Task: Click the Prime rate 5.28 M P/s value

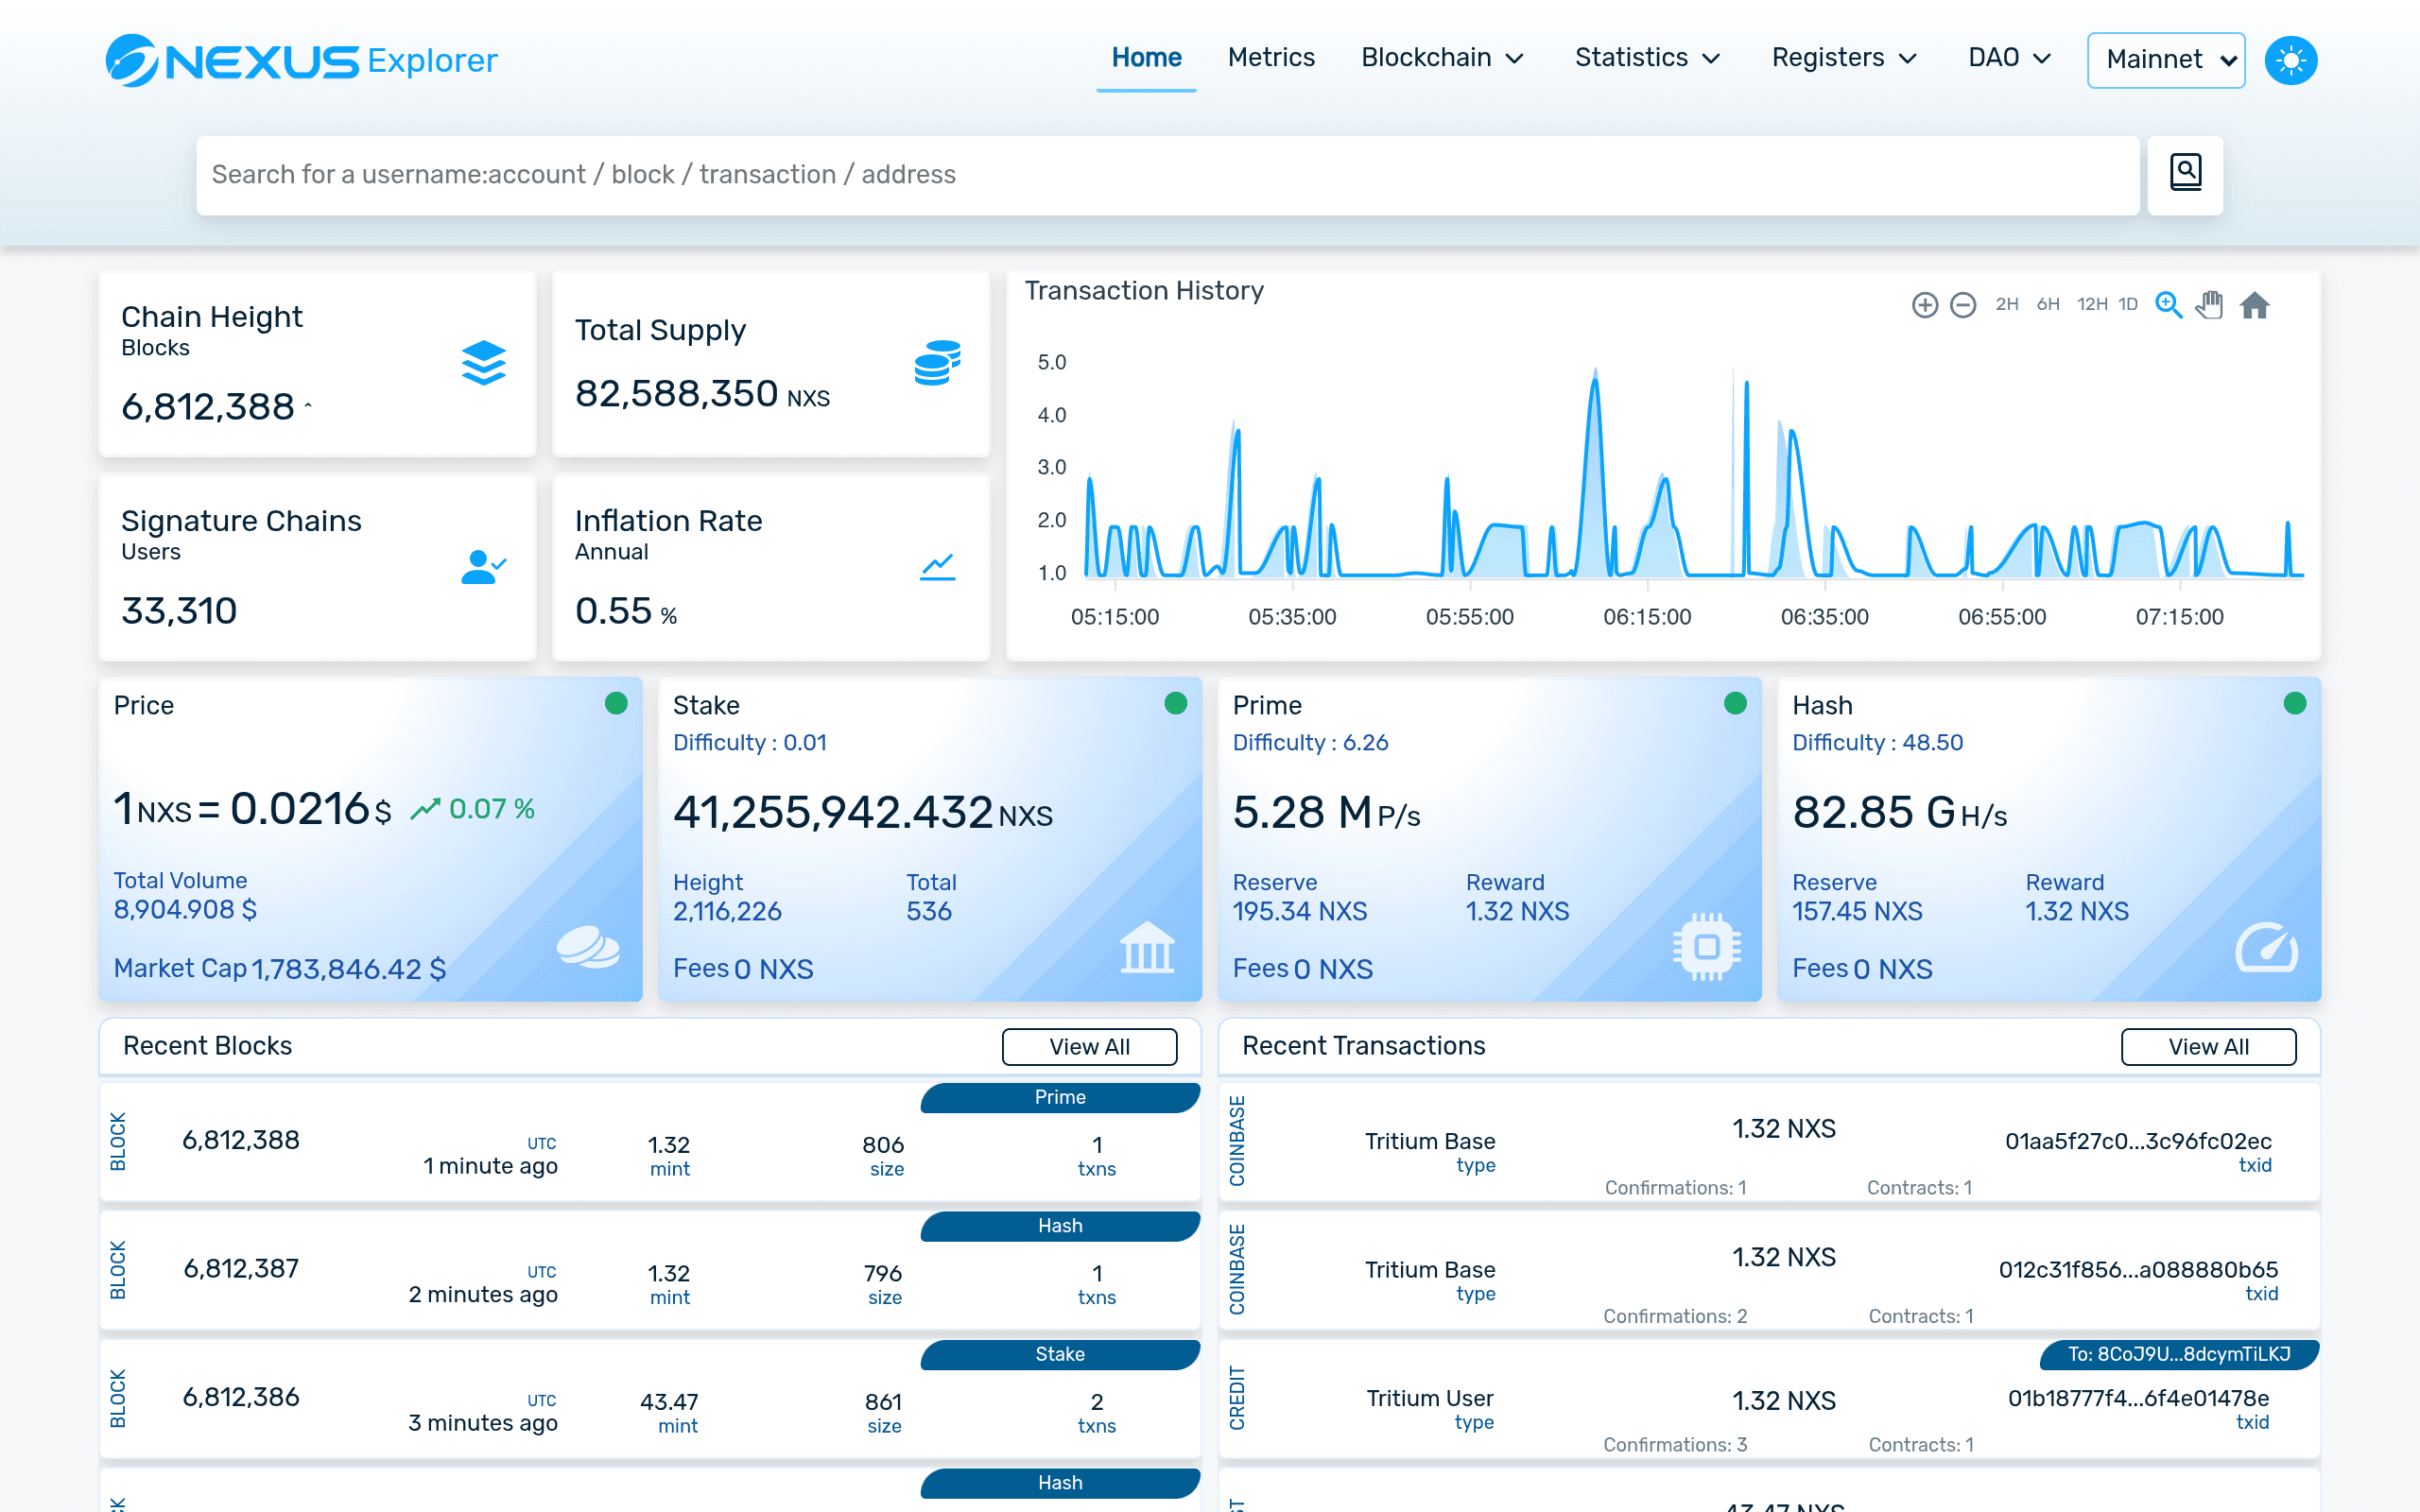Action: pyautogui.click(x=1326, y=812)
